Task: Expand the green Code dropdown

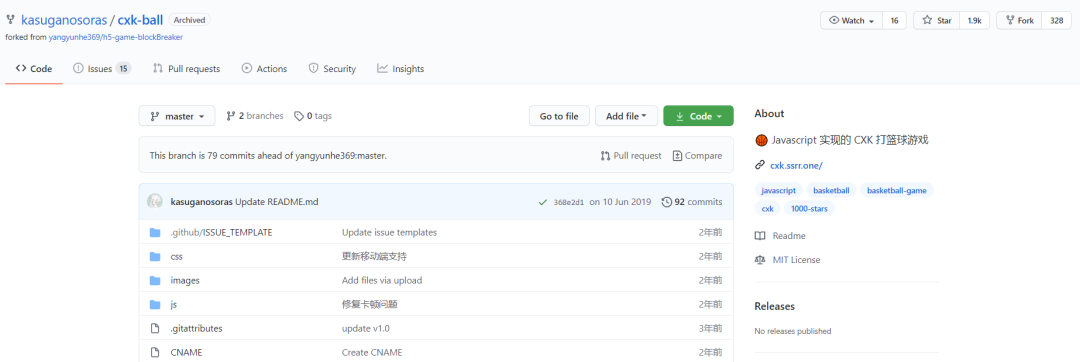Action: point(698,116)
